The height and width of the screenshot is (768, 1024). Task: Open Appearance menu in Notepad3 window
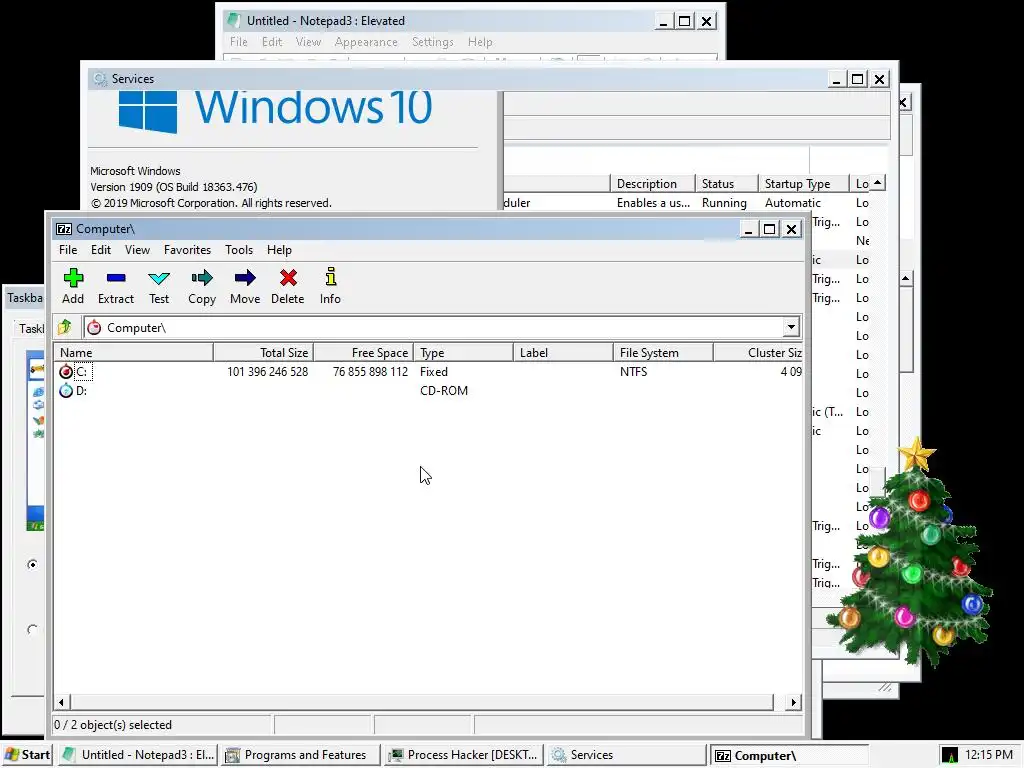[366, 42]
